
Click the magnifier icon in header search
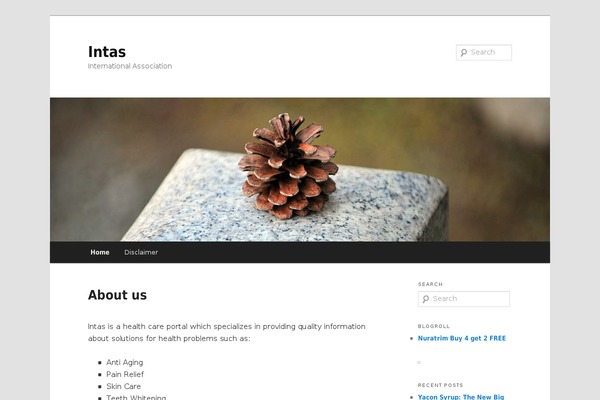(x=464, y=52)
